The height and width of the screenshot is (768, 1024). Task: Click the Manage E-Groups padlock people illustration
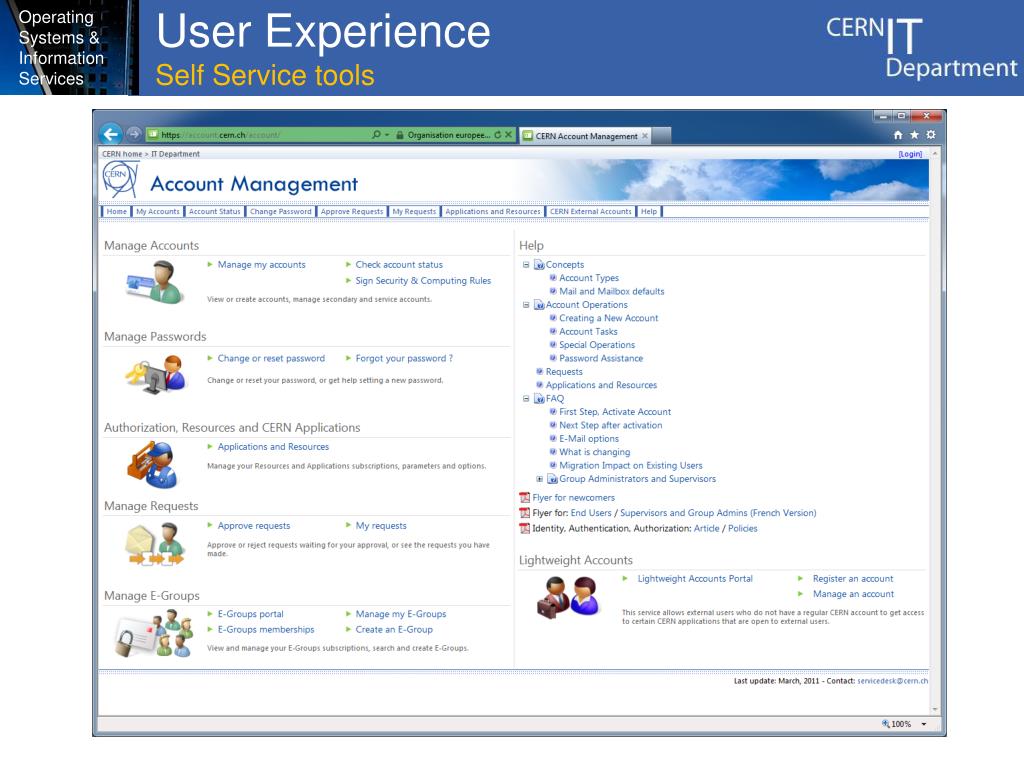coord(154,633)
